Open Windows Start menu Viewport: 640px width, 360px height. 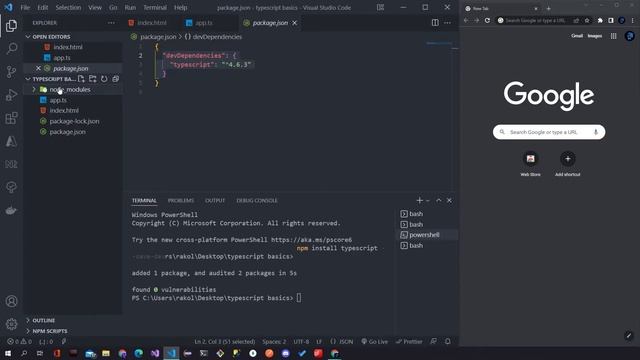click(x=8, y=353)
